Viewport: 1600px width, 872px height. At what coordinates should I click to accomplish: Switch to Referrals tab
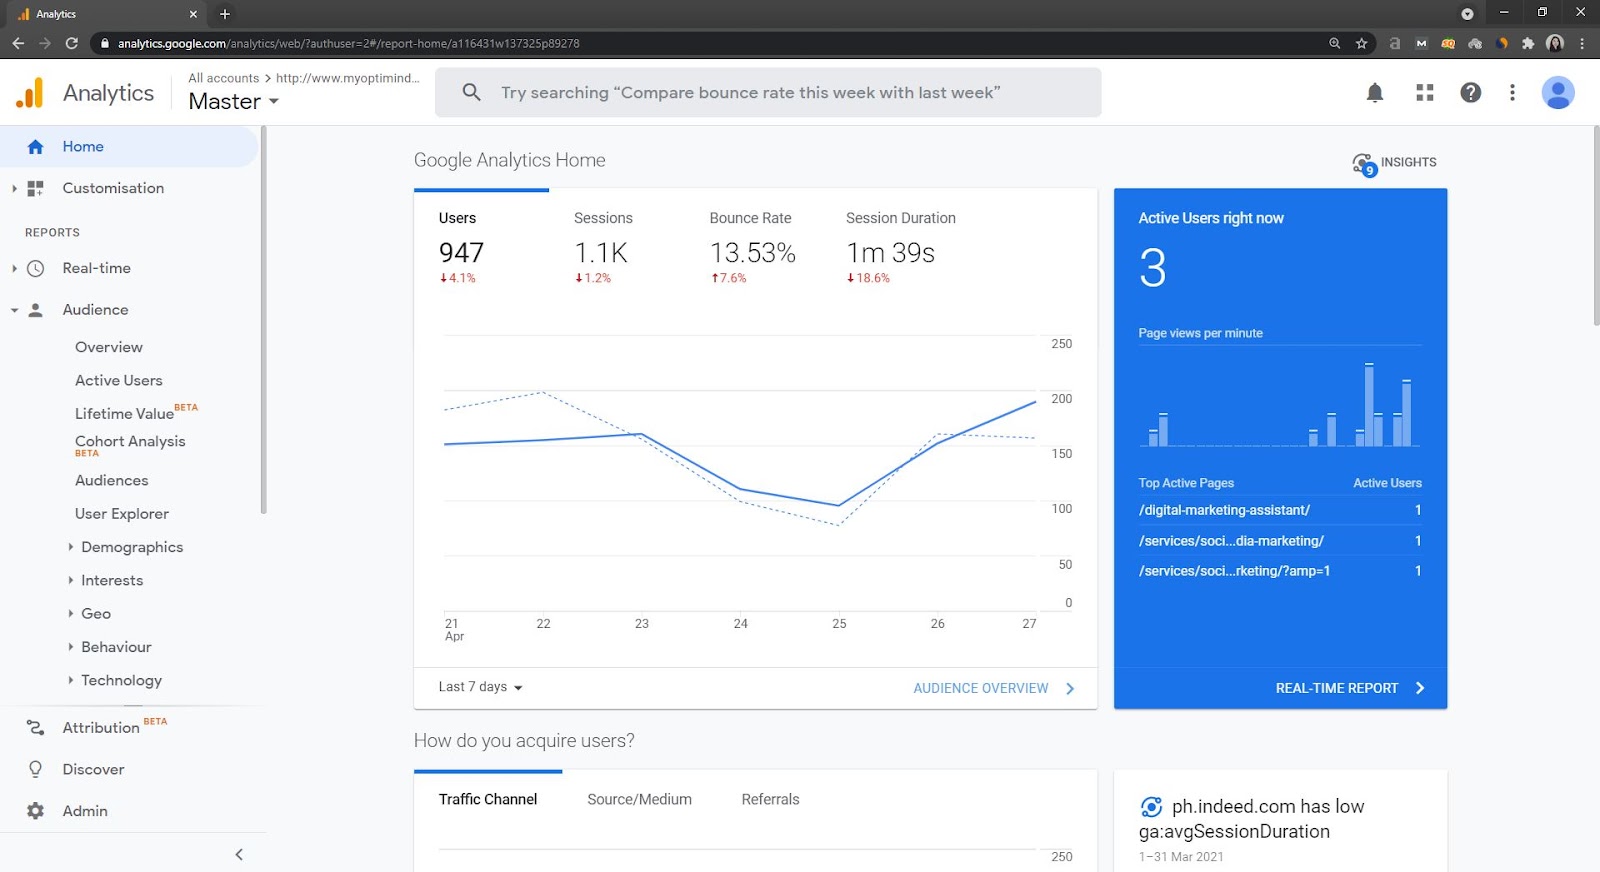770,799
